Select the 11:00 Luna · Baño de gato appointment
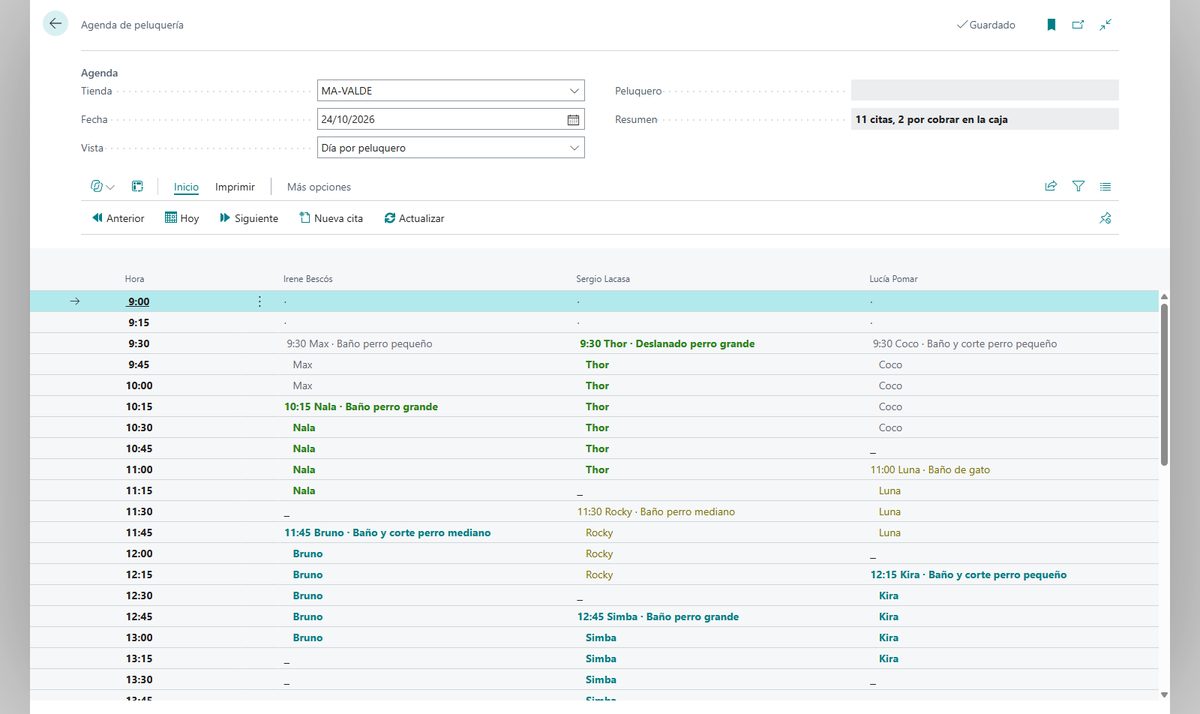1200x714 pixels. tap(930, 469)
